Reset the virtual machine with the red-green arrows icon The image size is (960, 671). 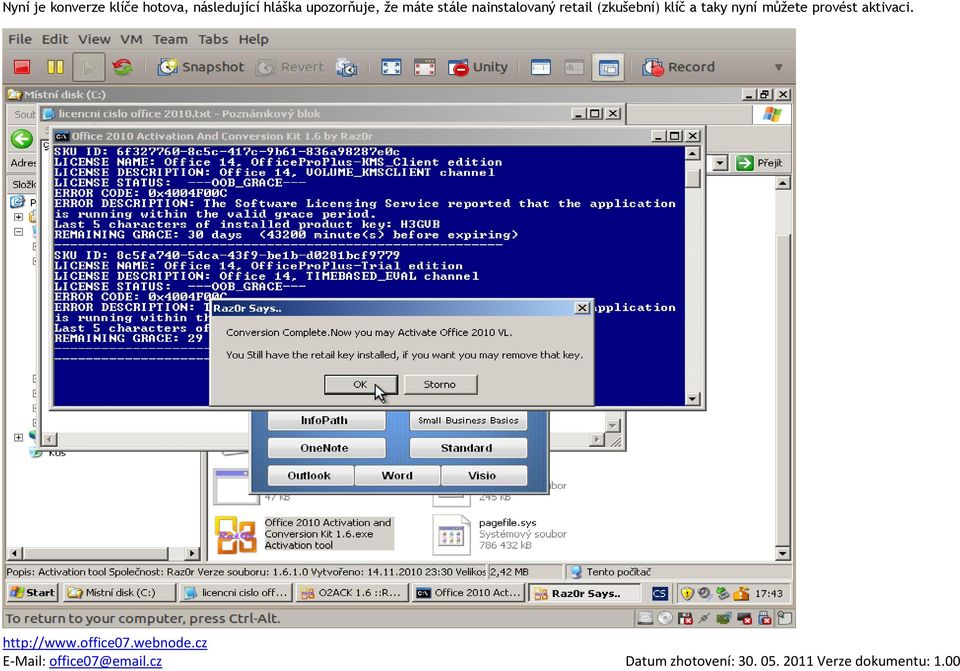coord(122,67)
